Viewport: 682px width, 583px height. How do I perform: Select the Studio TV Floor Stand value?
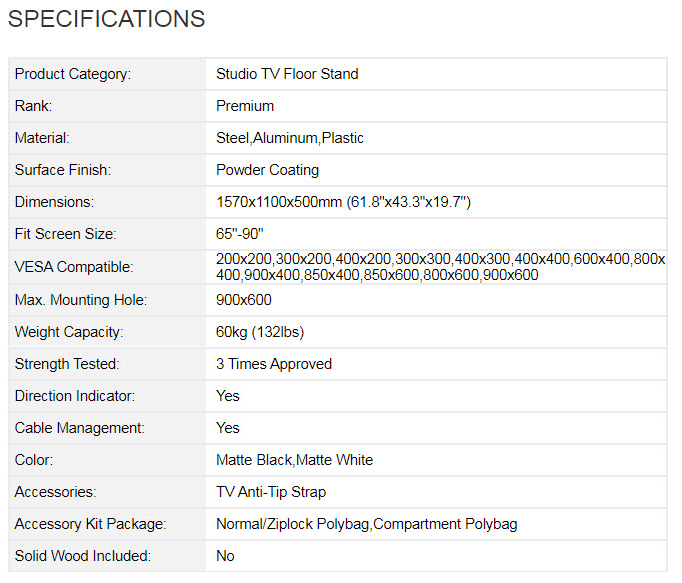pyautogui.click(x=287, y=74)
